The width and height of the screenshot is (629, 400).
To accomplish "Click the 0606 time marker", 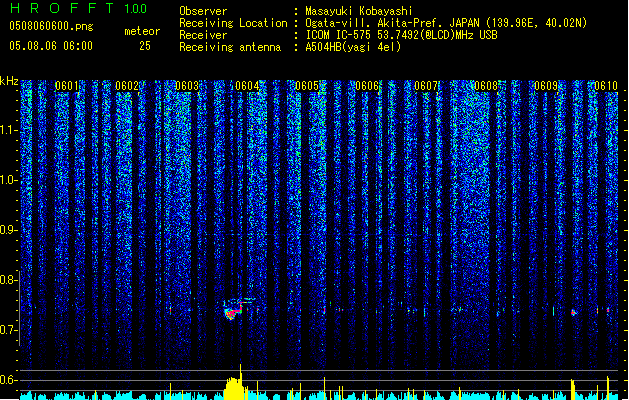I will coord(367,86).
